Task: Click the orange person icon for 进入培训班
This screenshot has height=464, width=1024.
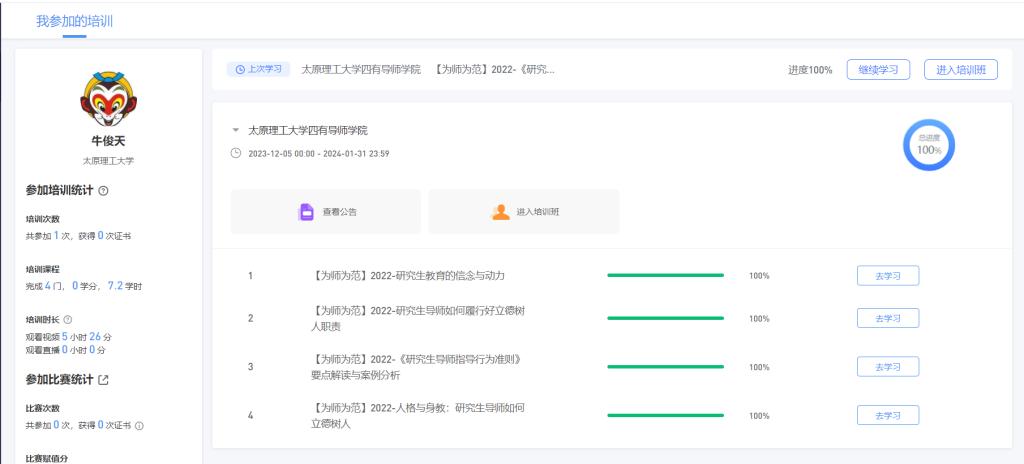Action: pyautogui.click(x=501, y=212)
